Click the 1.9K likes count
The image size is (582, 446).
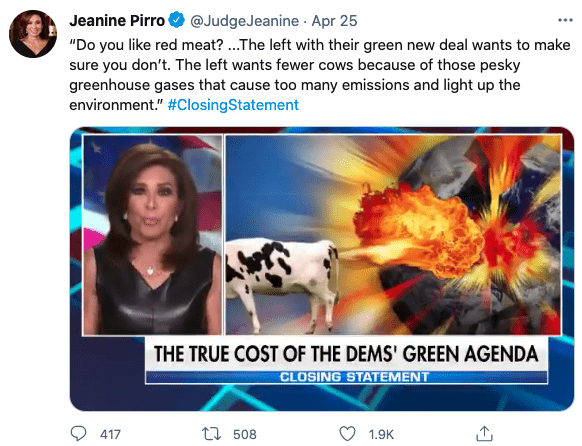[381, 434]
